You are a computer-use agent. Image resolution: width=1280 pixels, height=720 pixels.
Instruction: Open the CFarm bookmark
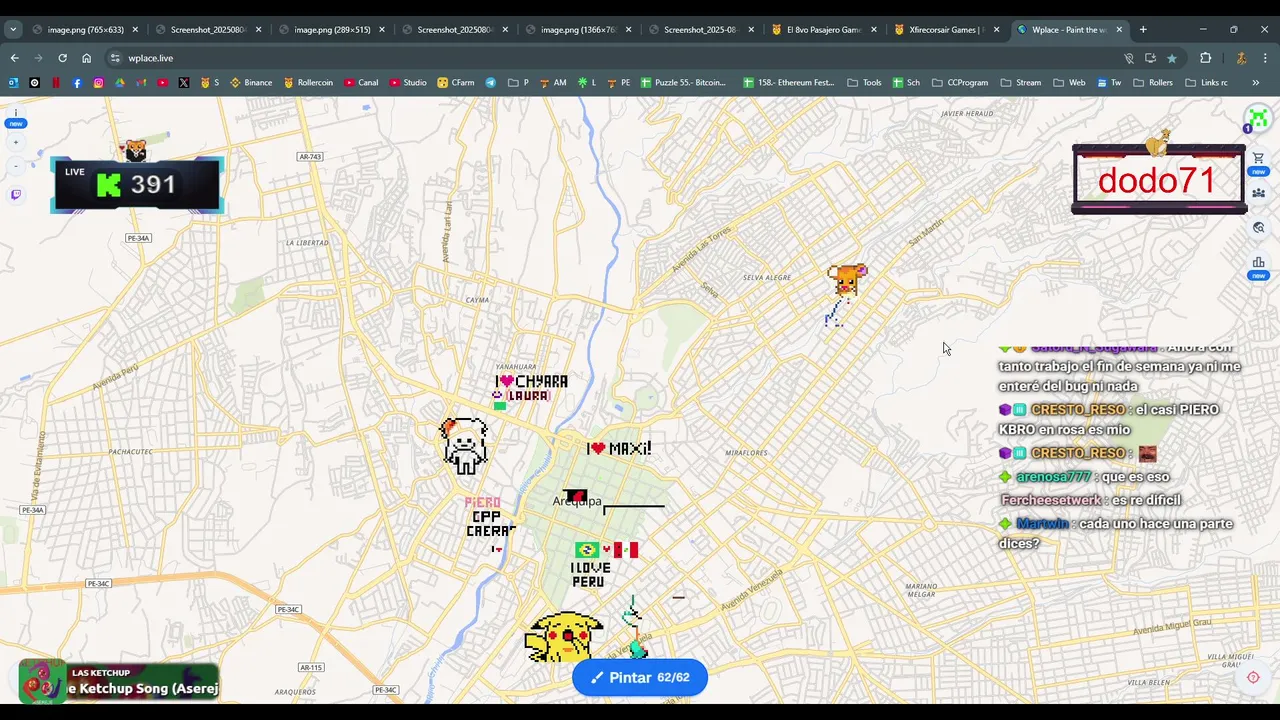[x=455, y=82]
